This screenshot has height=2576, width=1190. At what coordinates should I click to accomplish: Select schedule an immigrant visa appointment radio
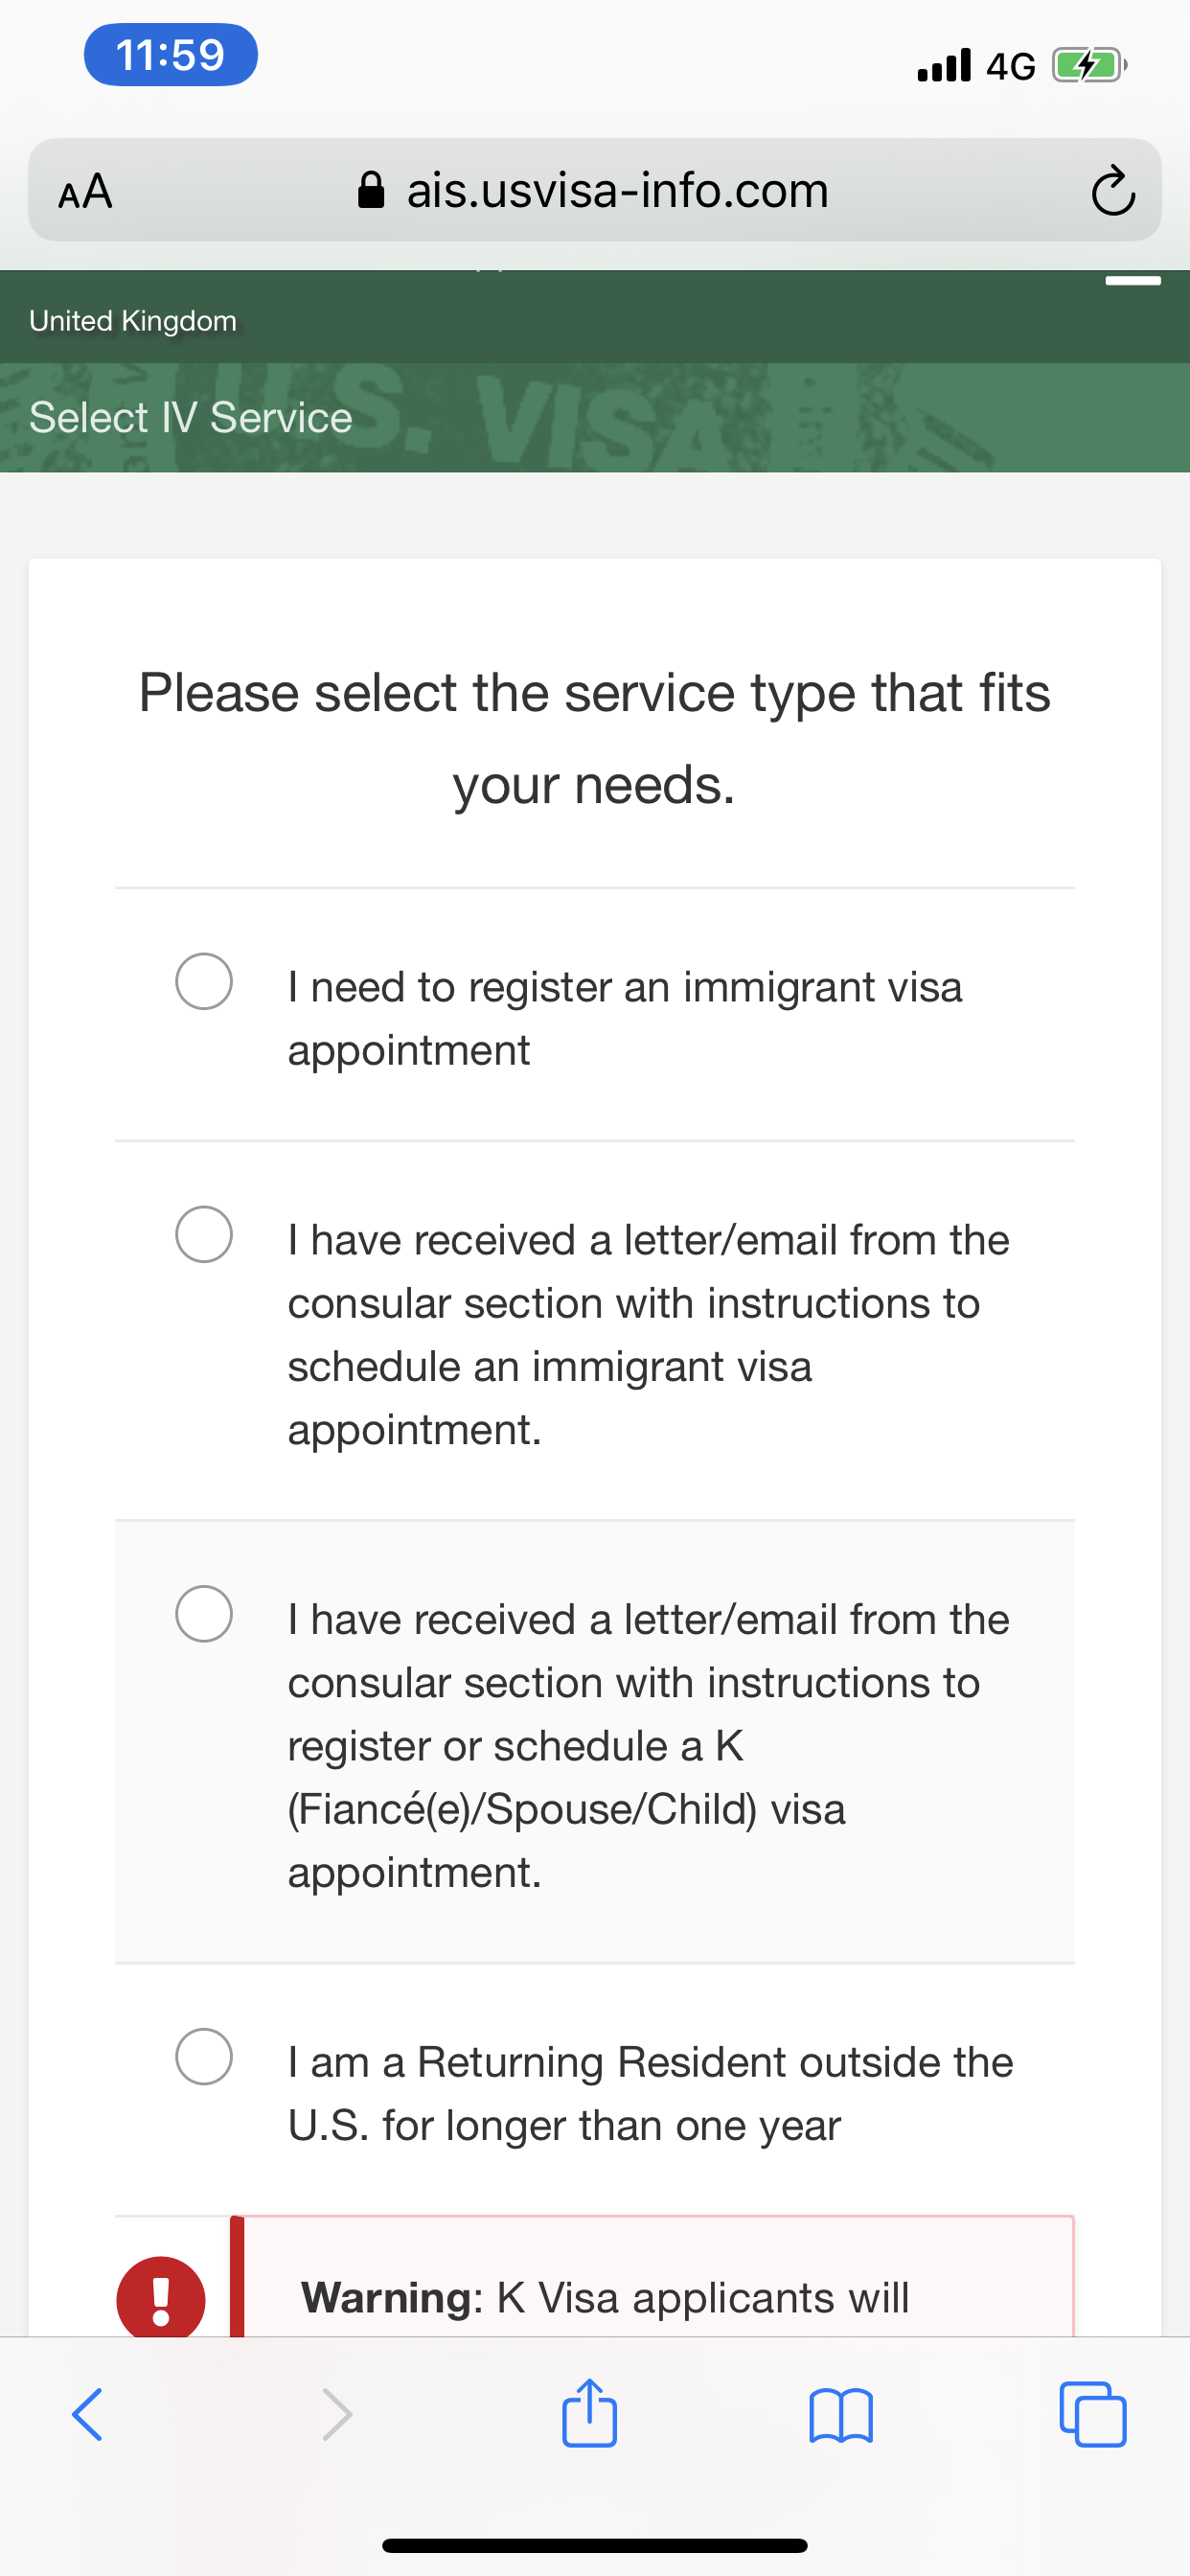pos(204,1234)
